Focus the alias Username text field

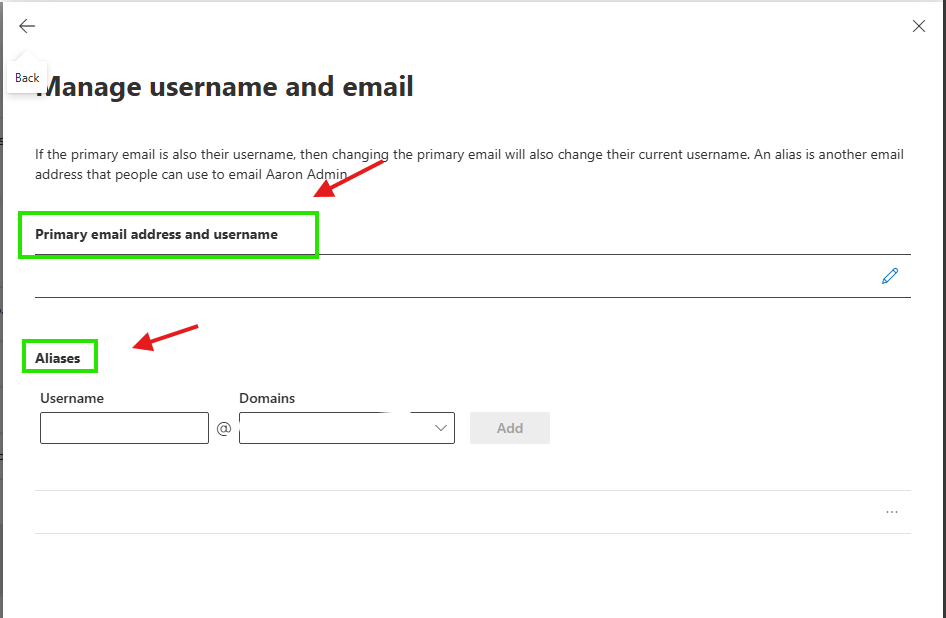pos(124,428)
